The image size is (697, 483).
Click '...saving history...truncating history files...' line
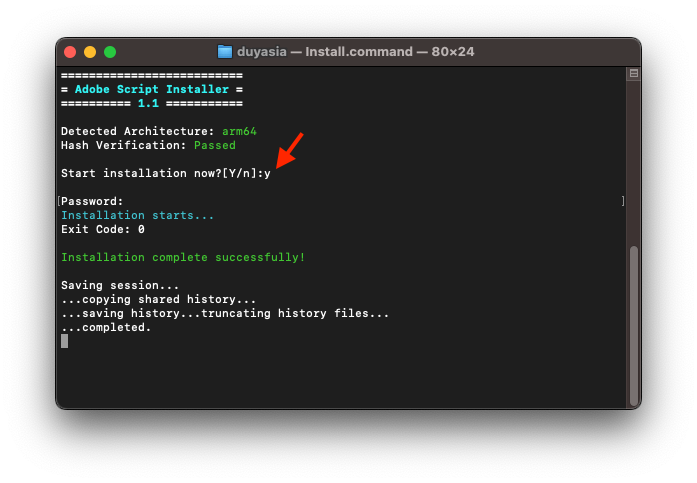pyautogui.click(x=225, y=313)
